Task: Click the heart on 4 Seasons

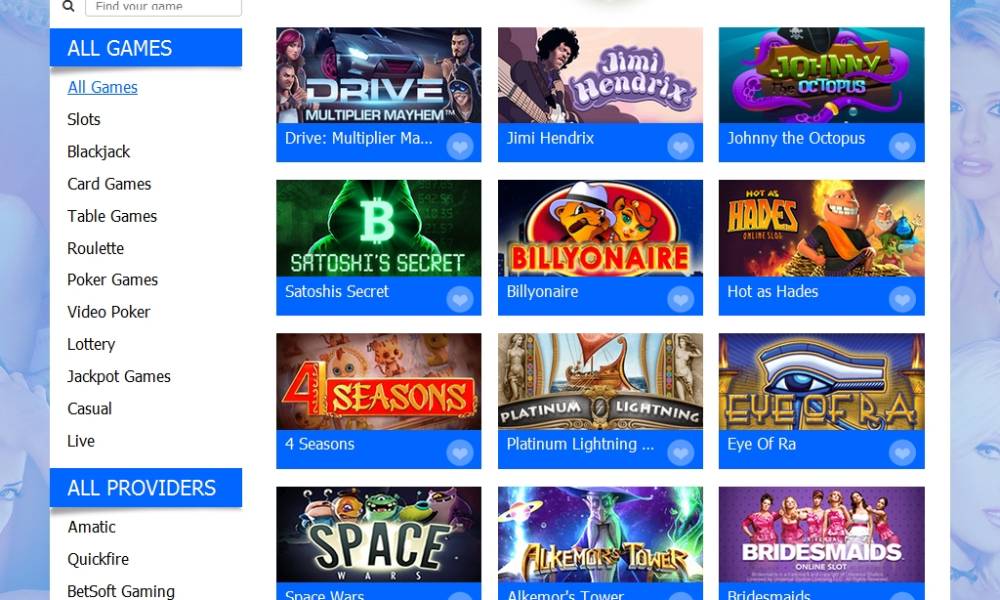Action: click(x=459, y=453)
